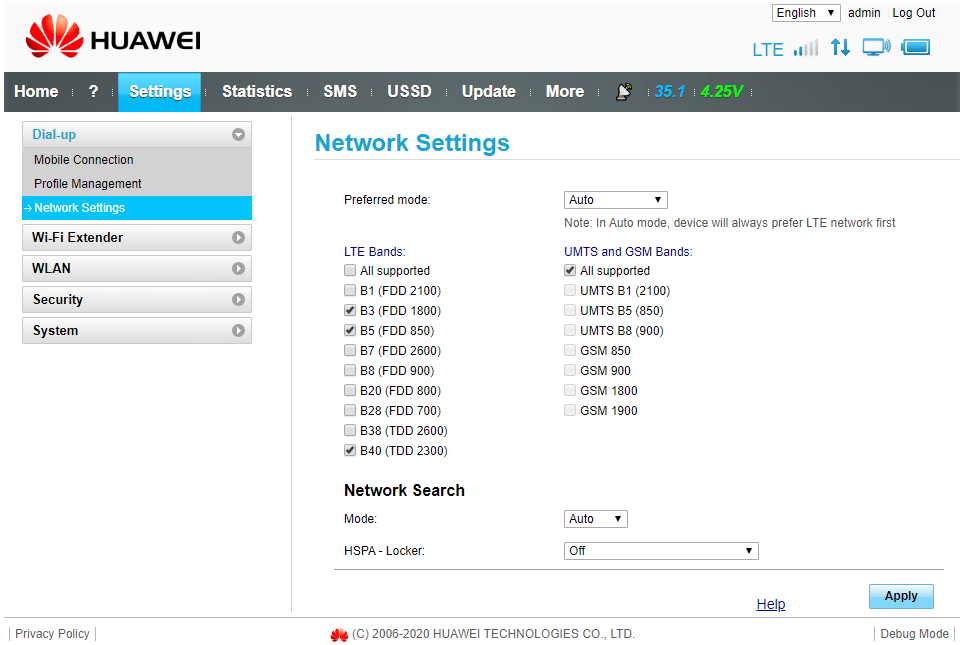Toggle UMTS B5 (850) checkbox
Image resolution: width=966 pixels, height=645 pixels.
point(570,310)
